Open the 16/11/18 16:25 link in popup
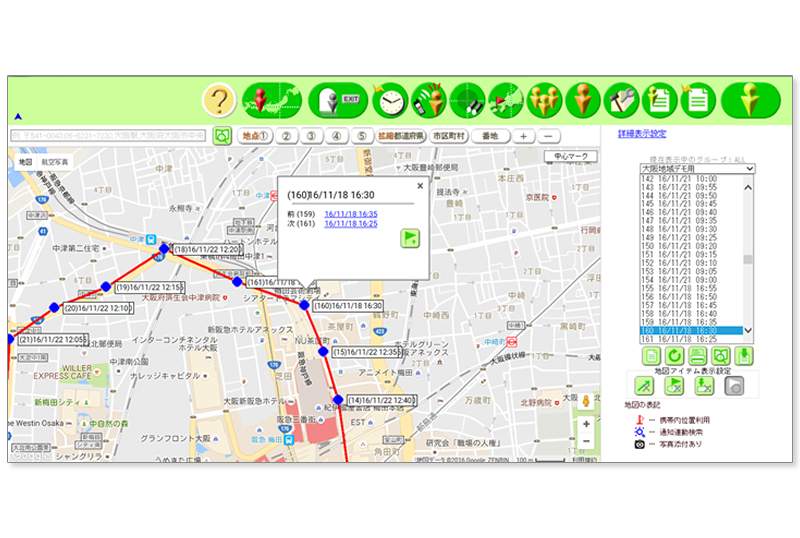This screenshot has width=800, height=538. (x=351, y=224)
